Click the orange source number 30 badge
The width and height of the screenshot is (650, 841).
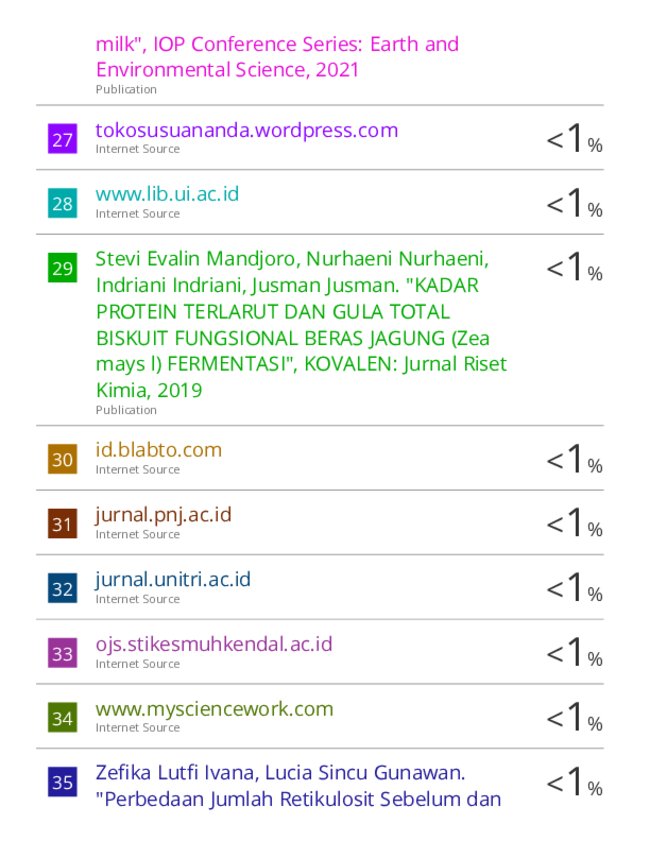click(x=62, y=459)
